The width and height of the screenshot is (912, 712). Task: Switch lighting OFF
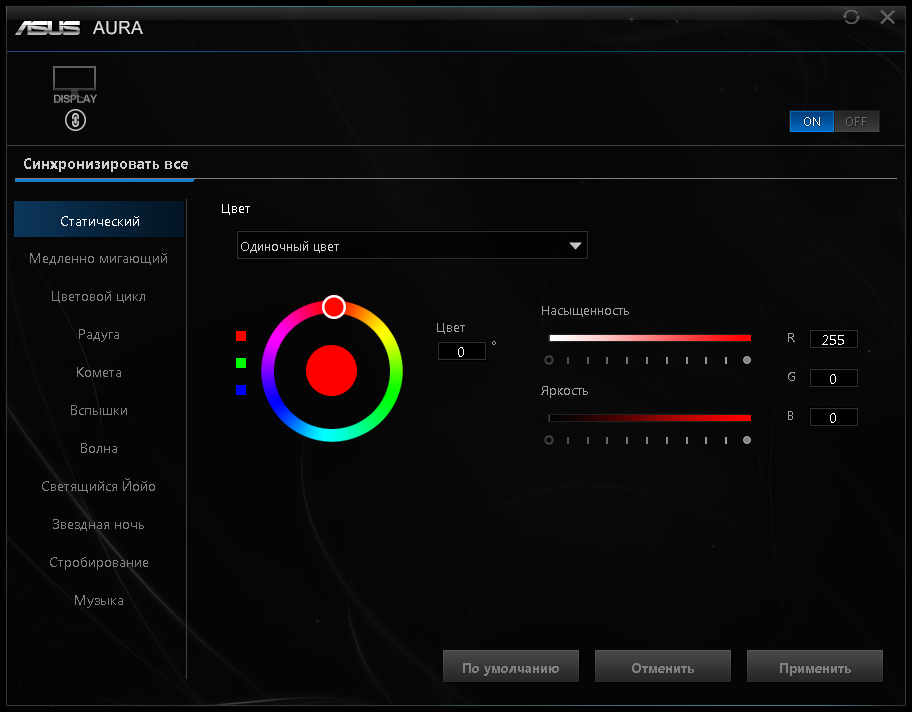(x=856, y=122)
